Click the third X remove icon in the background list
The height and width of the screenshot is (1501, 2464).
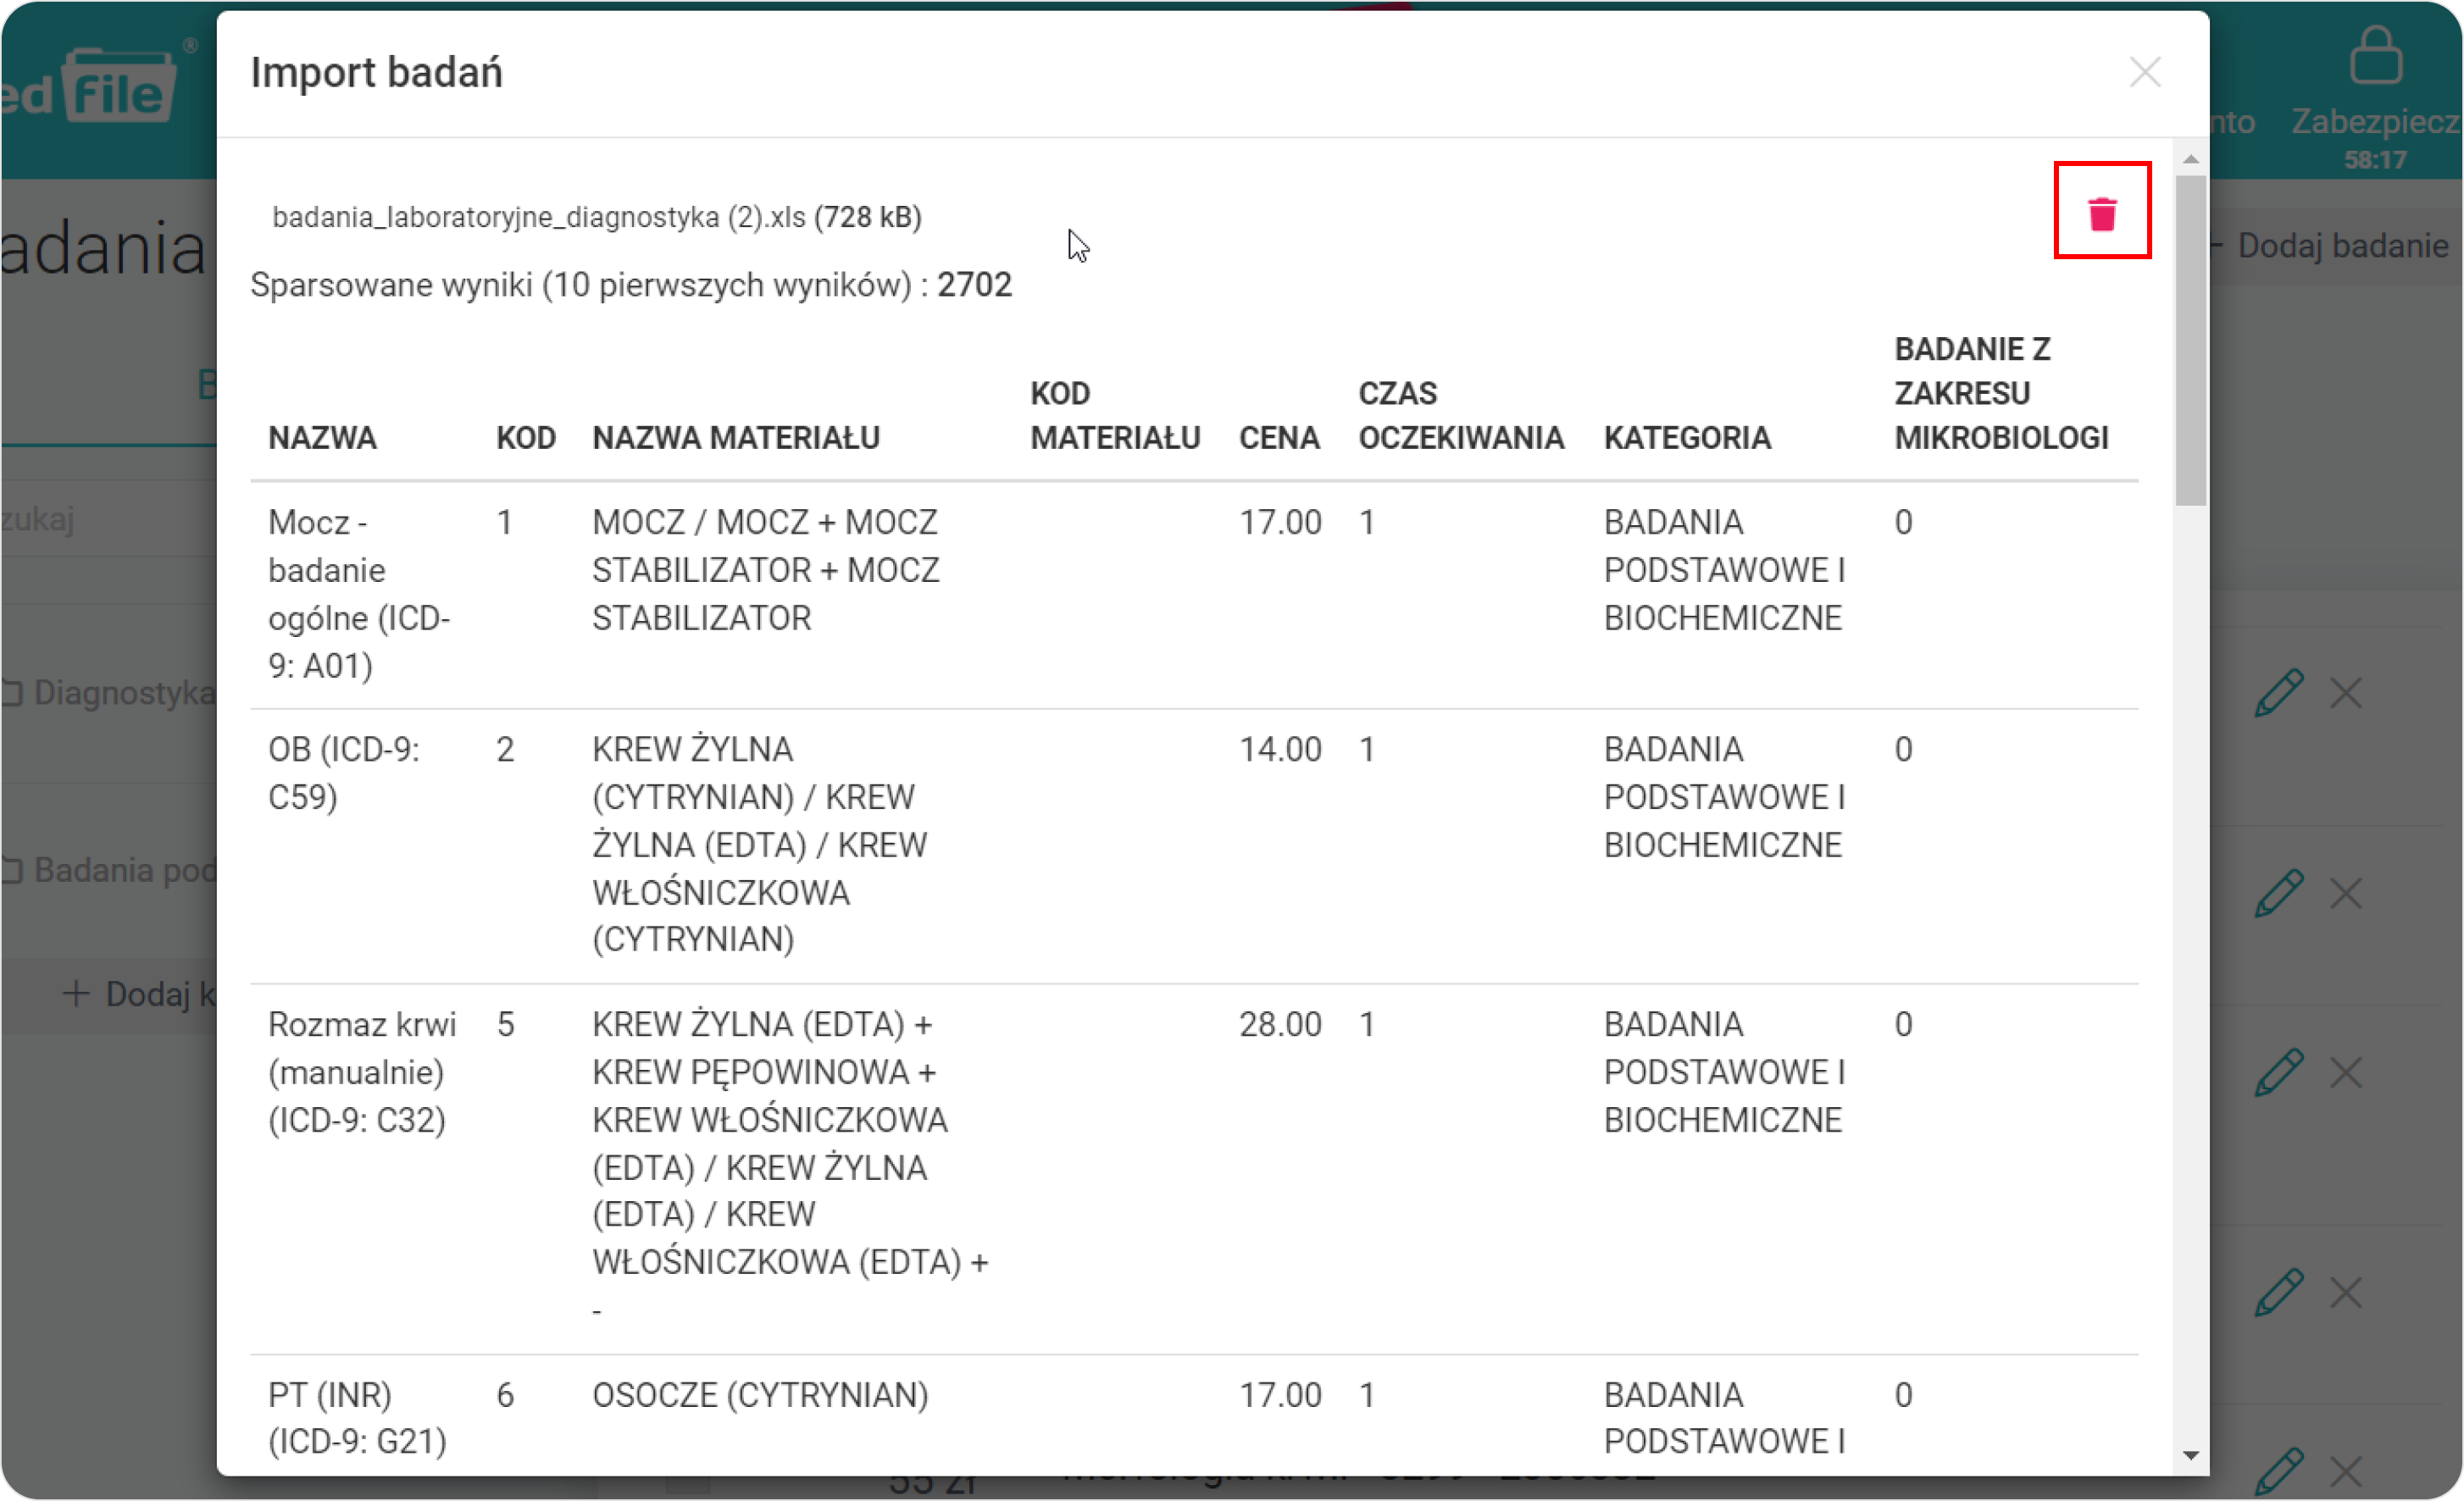click(x=2345, y=1073)
